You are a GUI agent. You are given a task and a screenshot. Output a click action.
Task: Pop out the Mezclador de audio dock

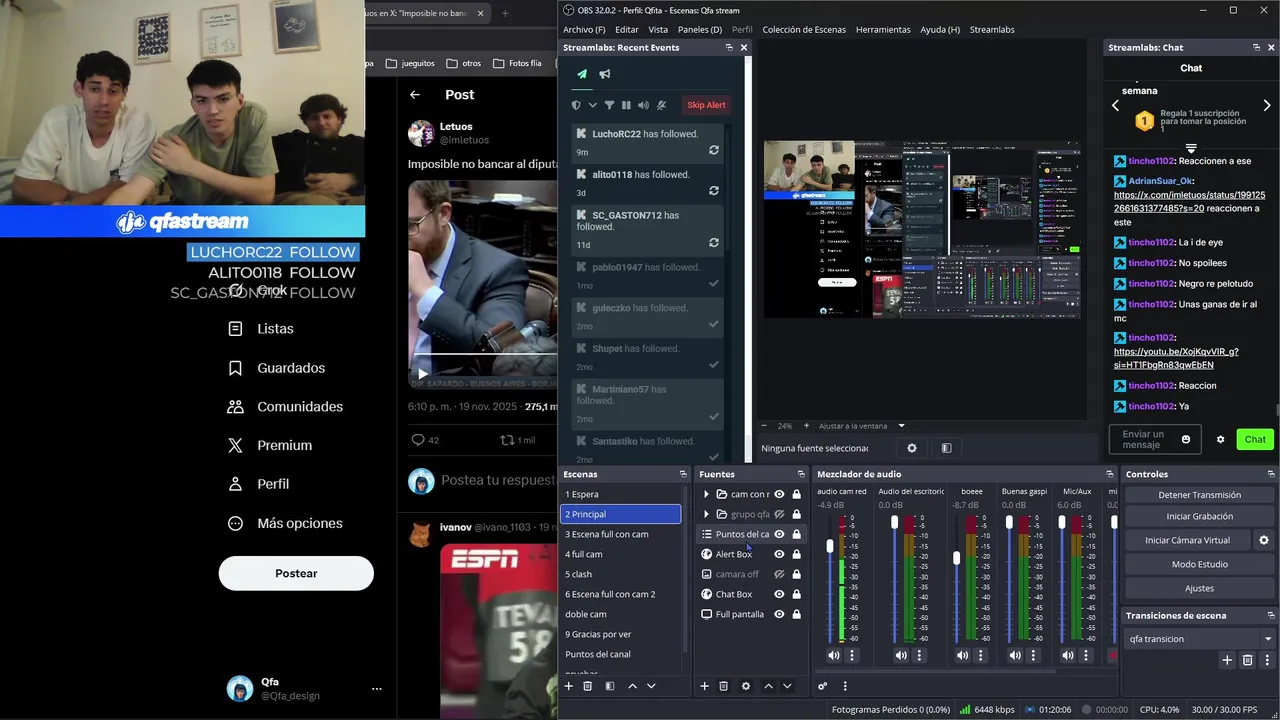point(1109,474)
